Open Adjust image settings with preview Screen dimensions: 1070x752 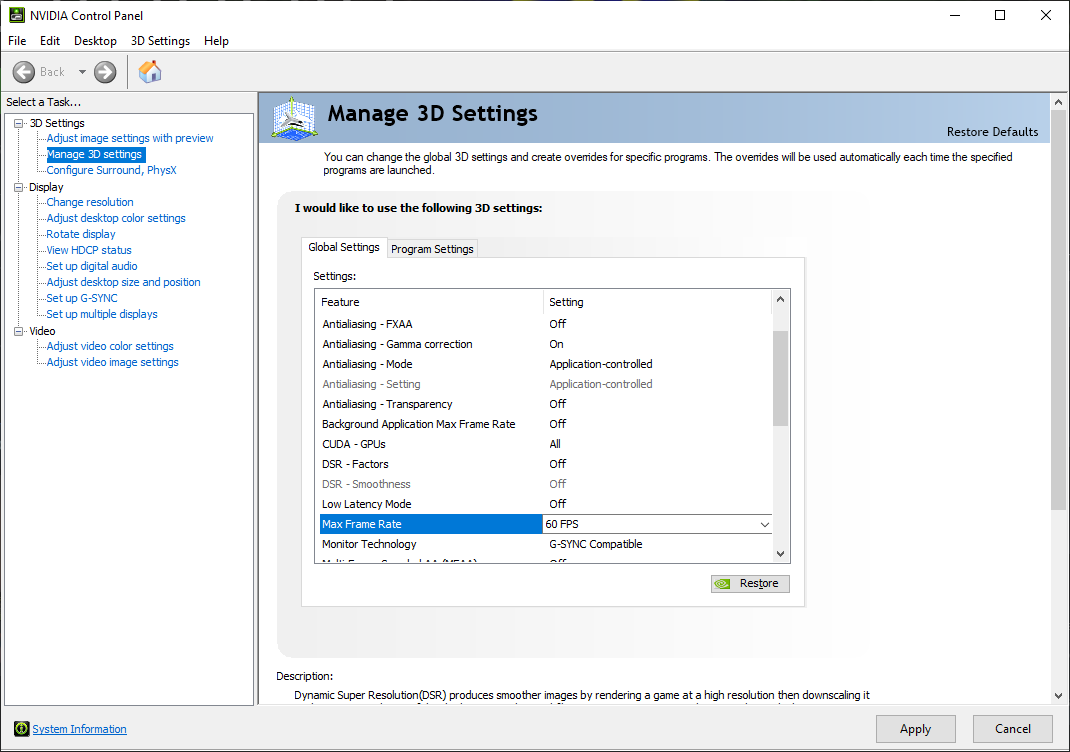pos(130,138)
